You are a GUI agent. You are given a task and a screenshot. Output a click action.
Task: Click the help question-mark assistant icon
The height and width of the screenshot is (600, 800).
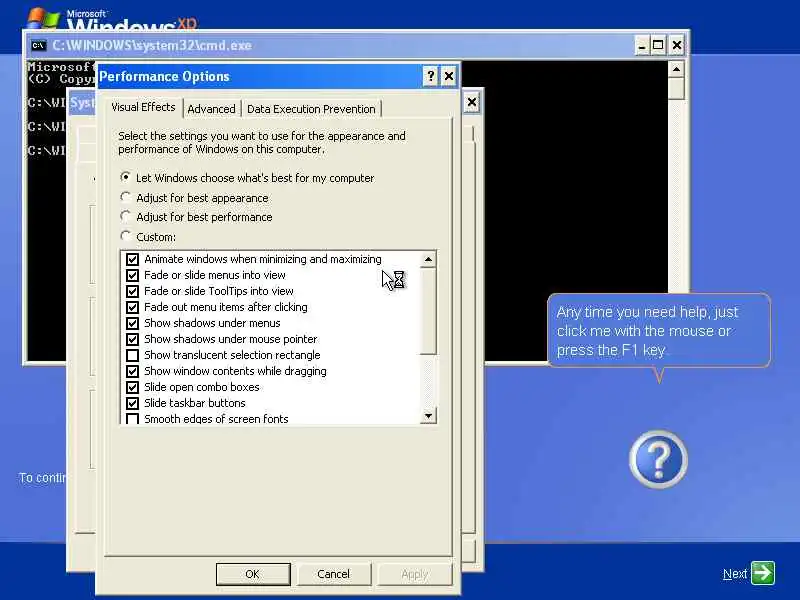point(658,459)
